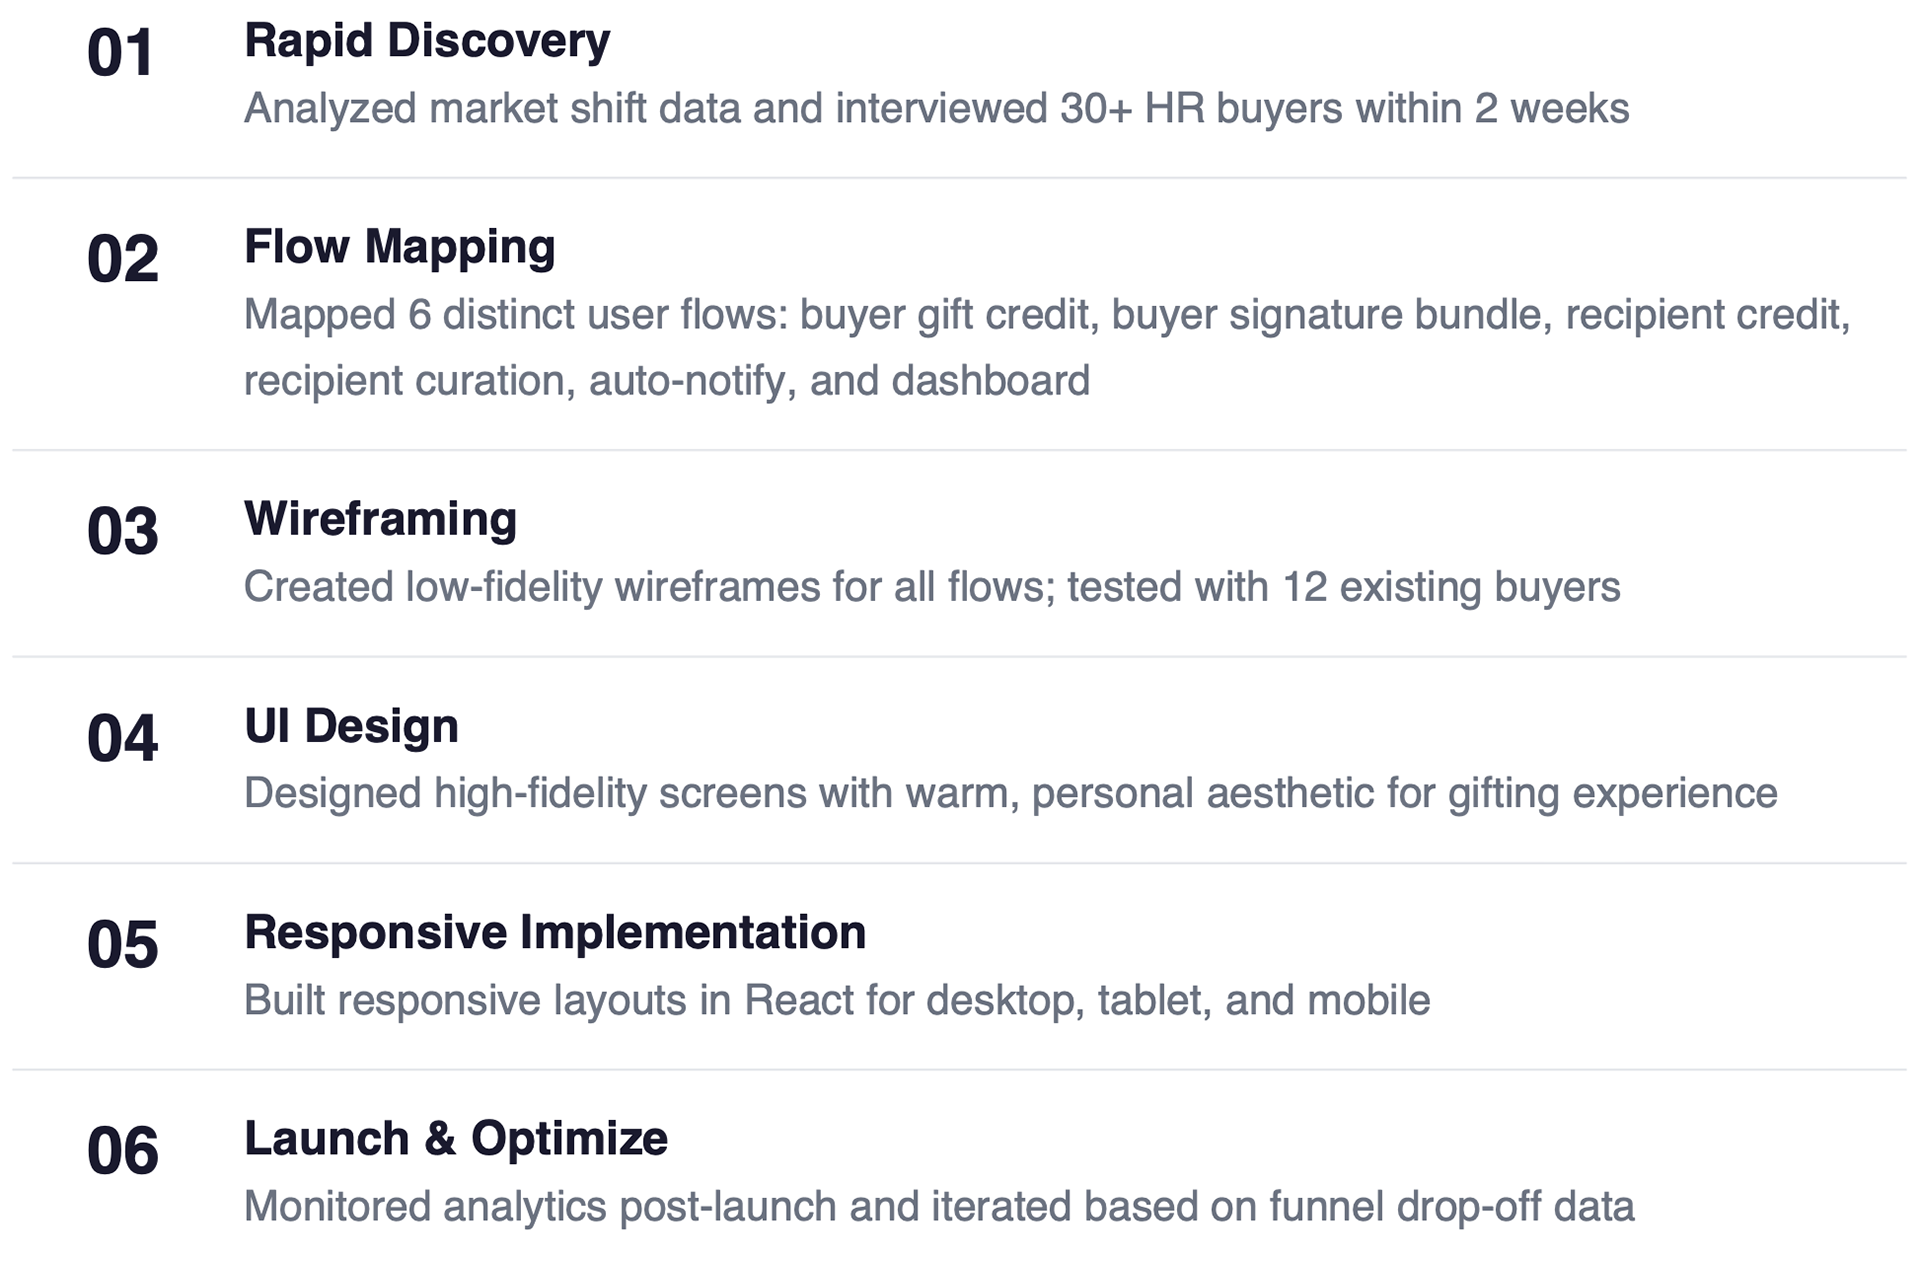Select step number 05
Screen dimensions: 1920x1261
coord(122,945)
